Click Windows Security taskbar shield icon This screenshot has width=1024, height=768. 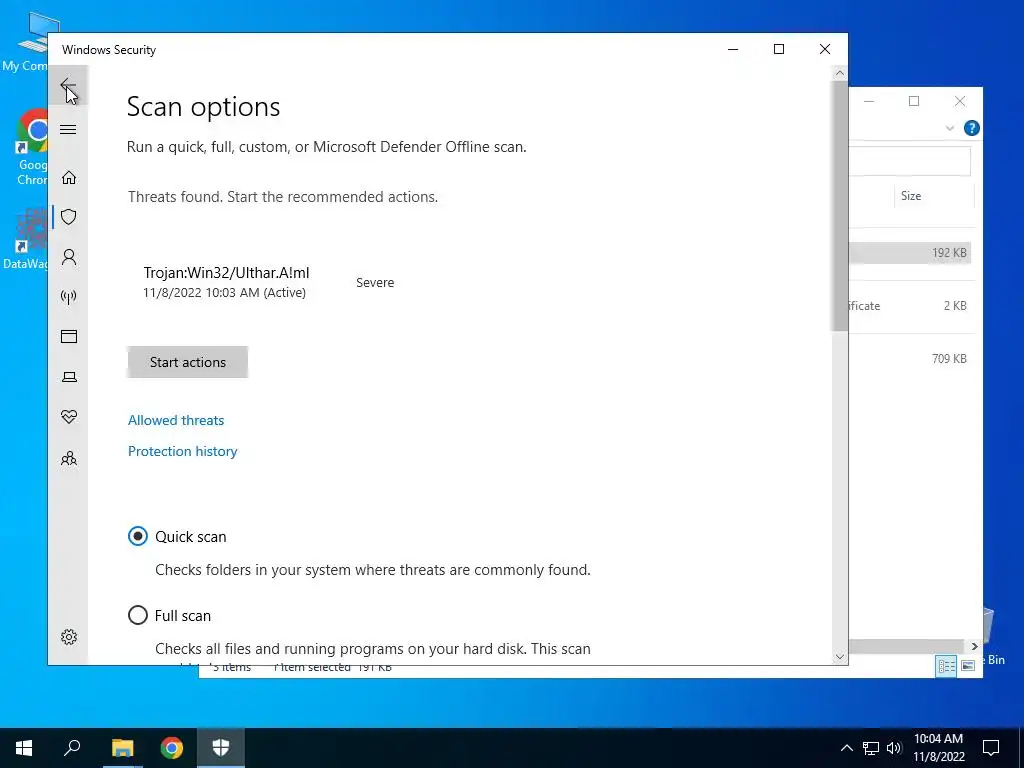point(221,748)
